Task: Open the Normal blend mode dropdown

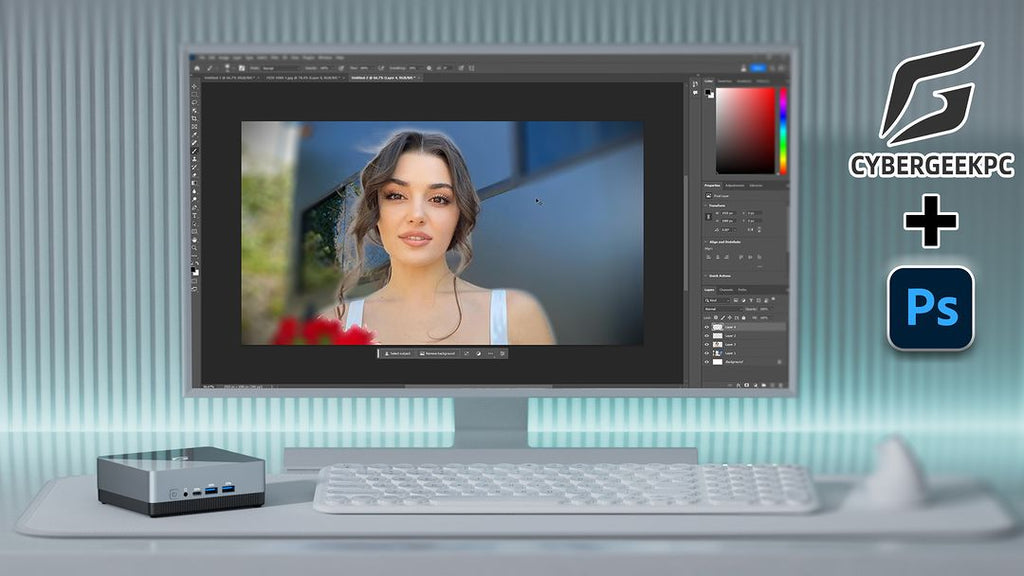Action: 724,309
